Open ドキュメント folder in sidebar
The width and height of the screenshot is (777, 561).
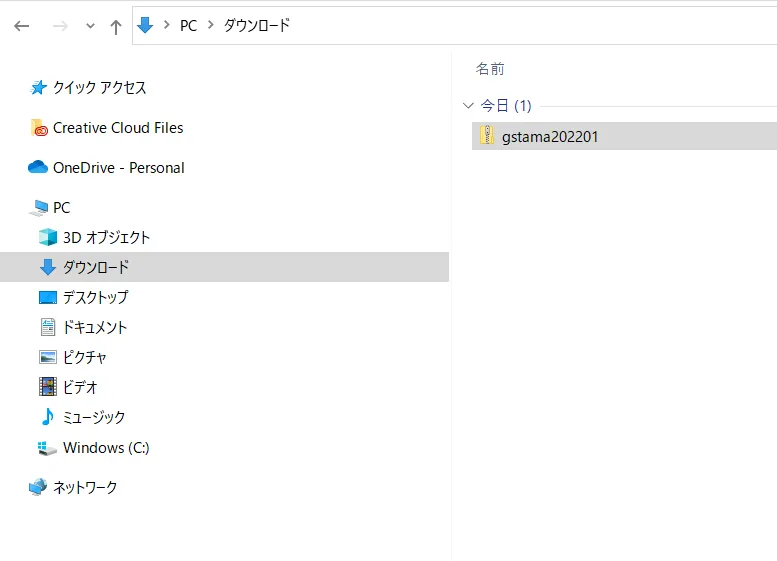(x=95, y=327)
